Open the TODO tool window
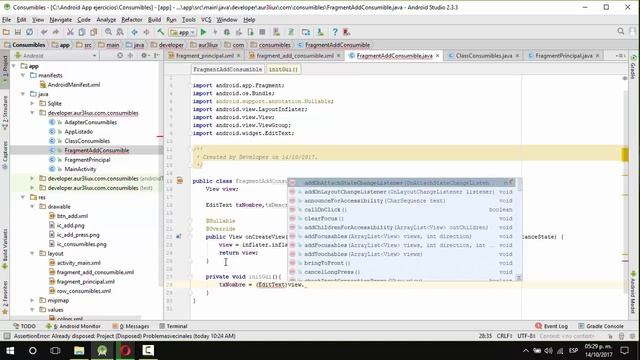 tap(24, 326)
